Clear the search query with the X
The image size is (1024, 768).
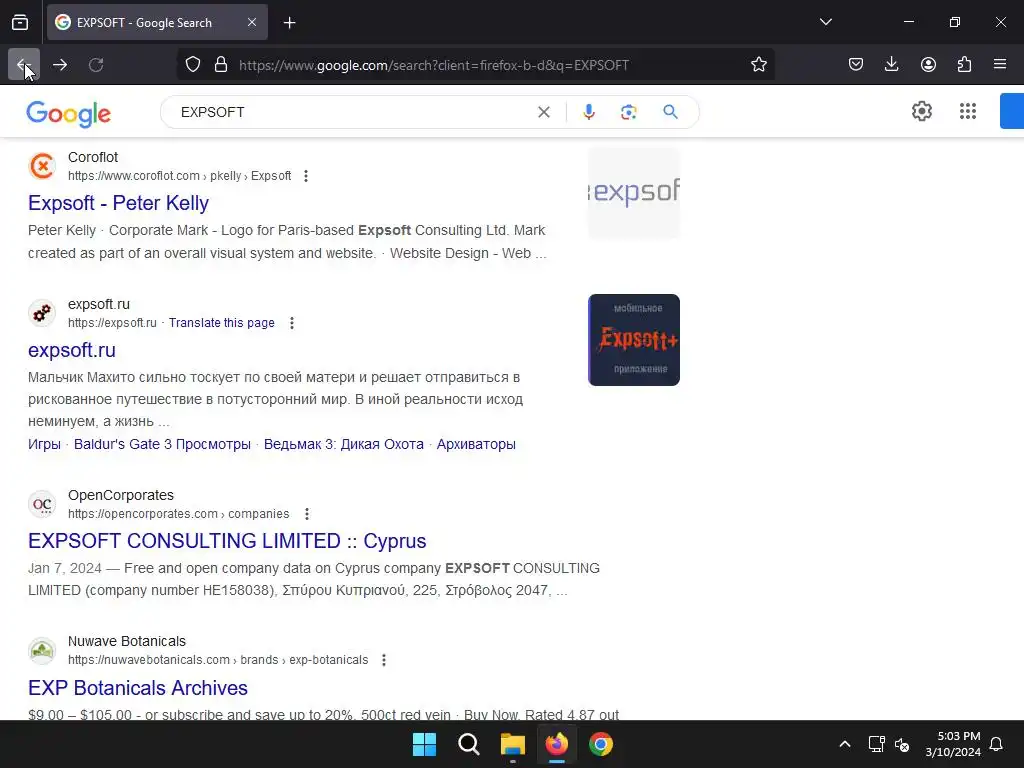[543, 112]
